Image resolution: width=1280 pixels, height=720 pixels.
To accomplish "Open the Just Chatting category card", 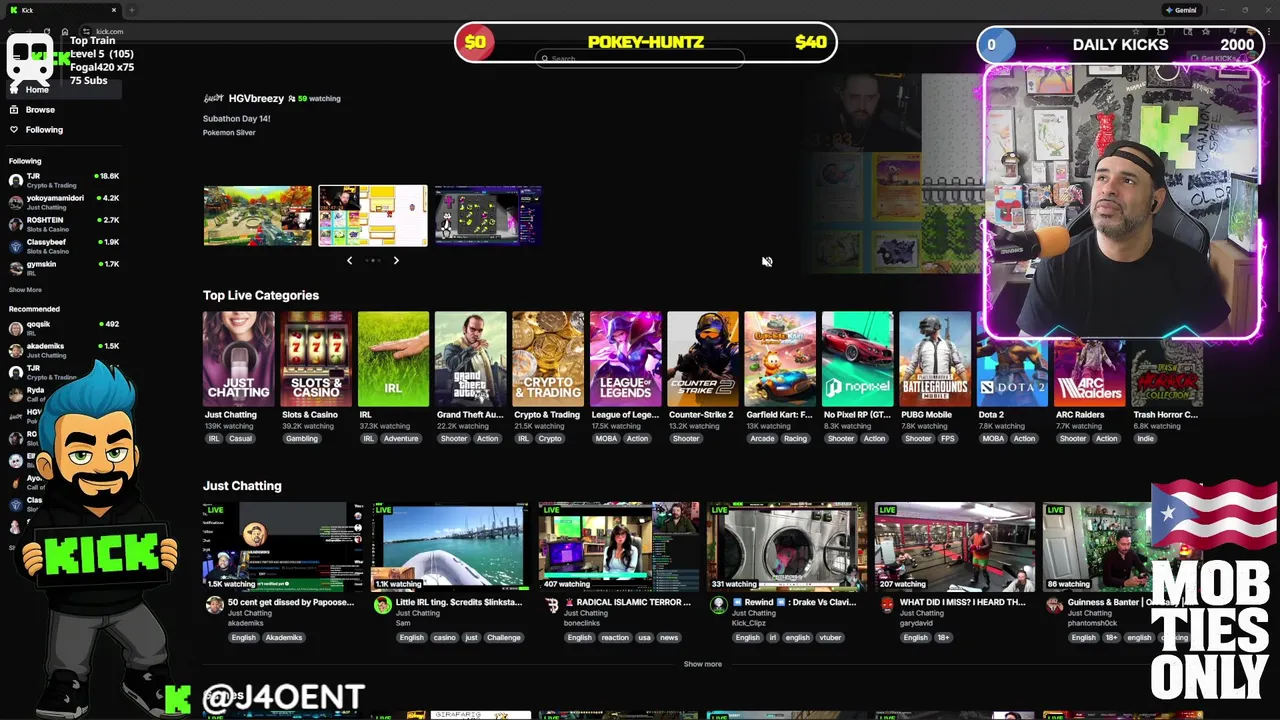I will (x=238, y=359).
